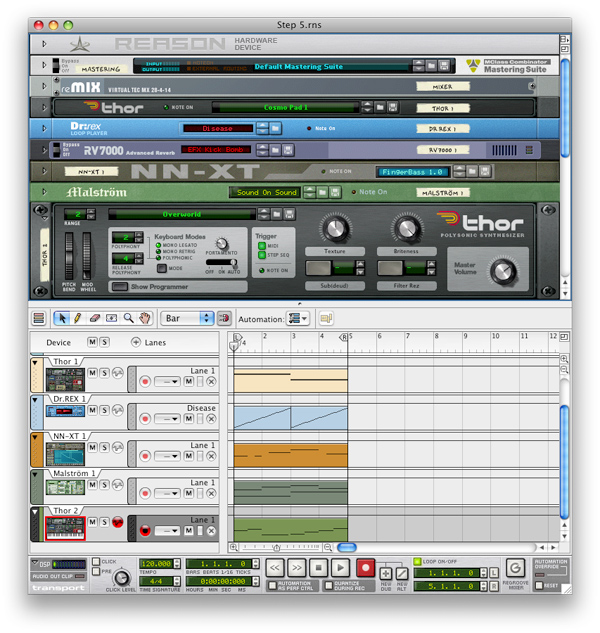Click the Fast Forward transport button

click(x=296, y=568)
